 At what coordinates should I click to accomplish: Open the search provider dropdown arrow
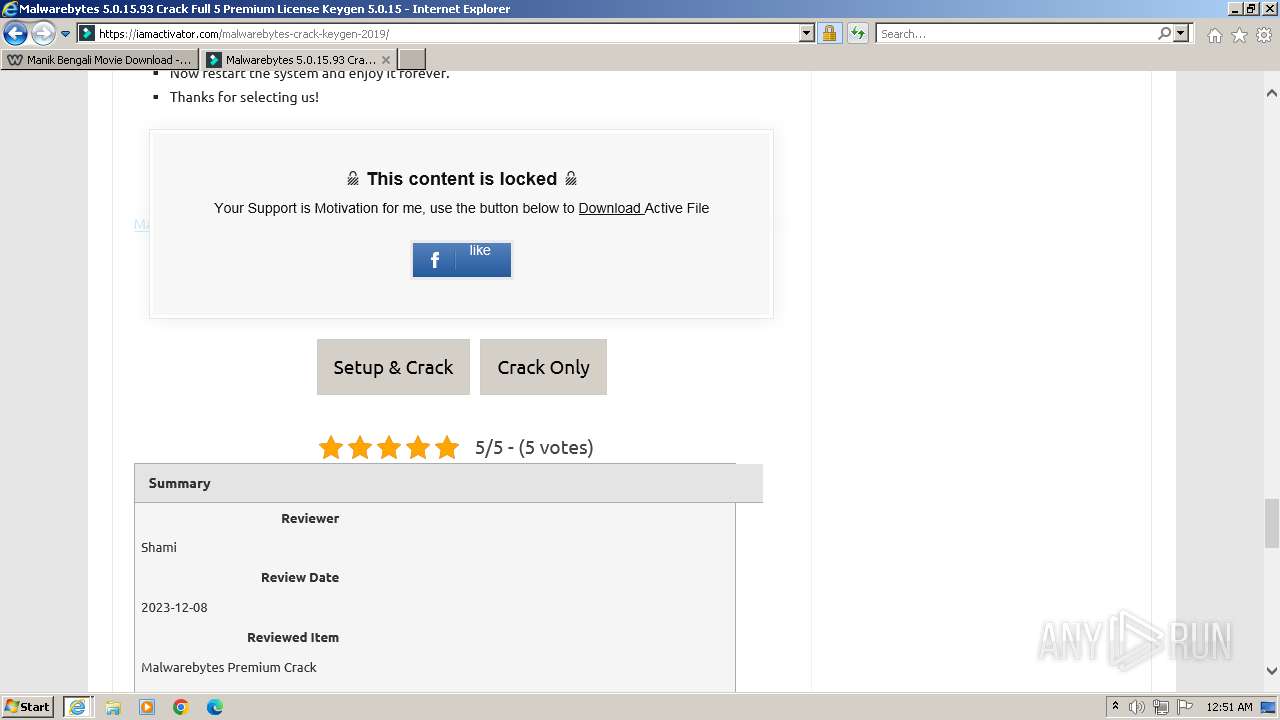tap(1181, 33)
